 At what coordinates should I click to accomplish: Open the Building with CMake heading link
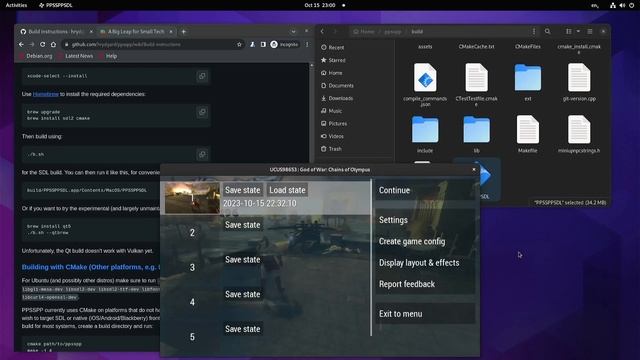(91, 267)
